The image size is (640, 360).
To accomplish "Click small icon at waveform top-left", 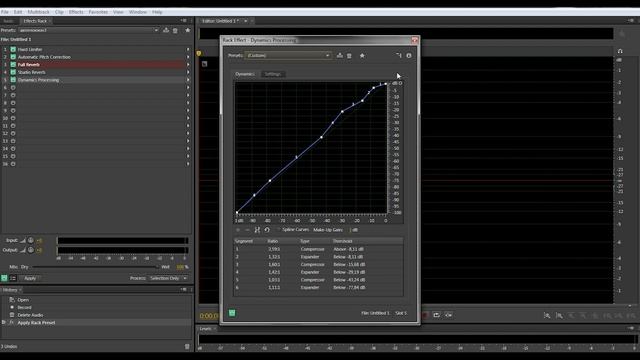I will [204, 64].
